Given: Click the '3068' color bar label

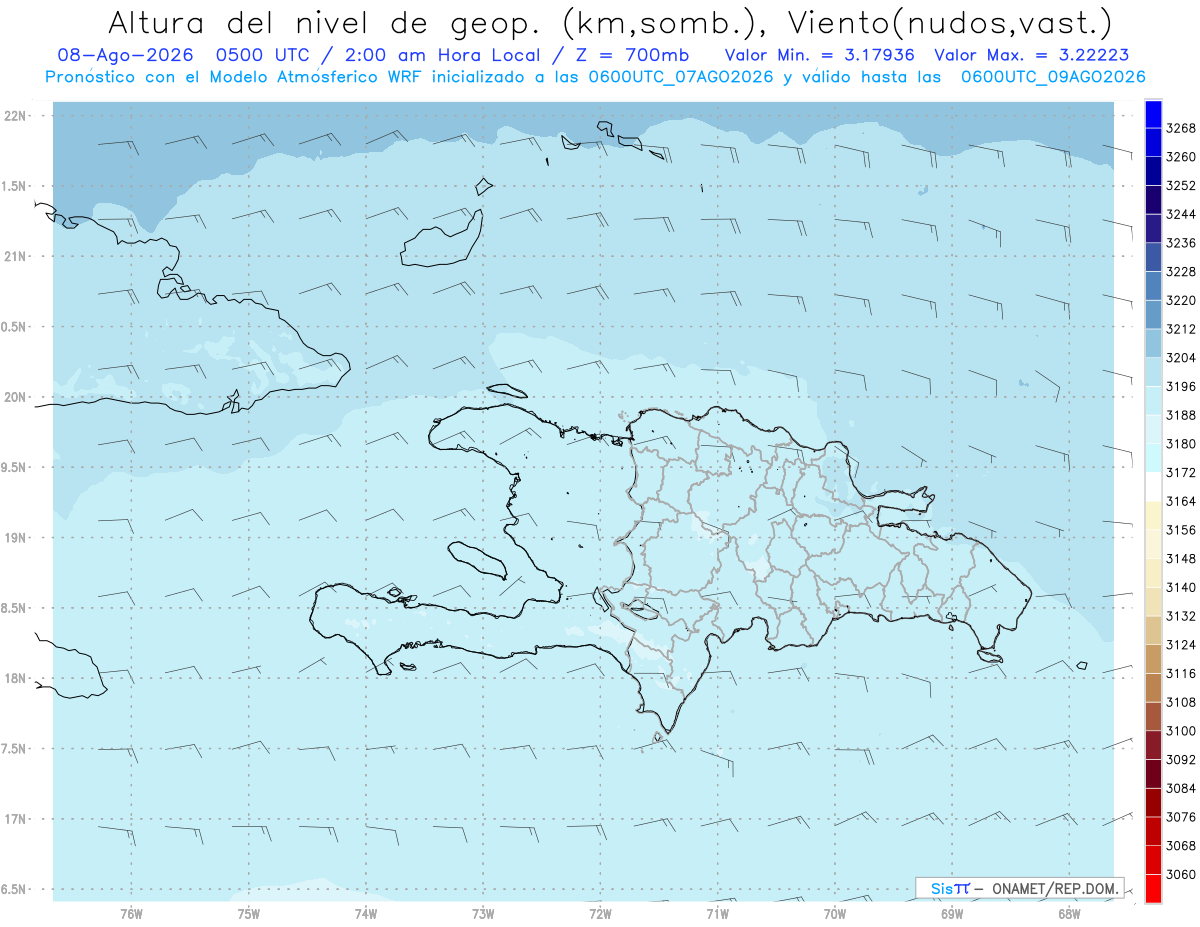Looking at the screenshot, I should [x=1180, y=846].
